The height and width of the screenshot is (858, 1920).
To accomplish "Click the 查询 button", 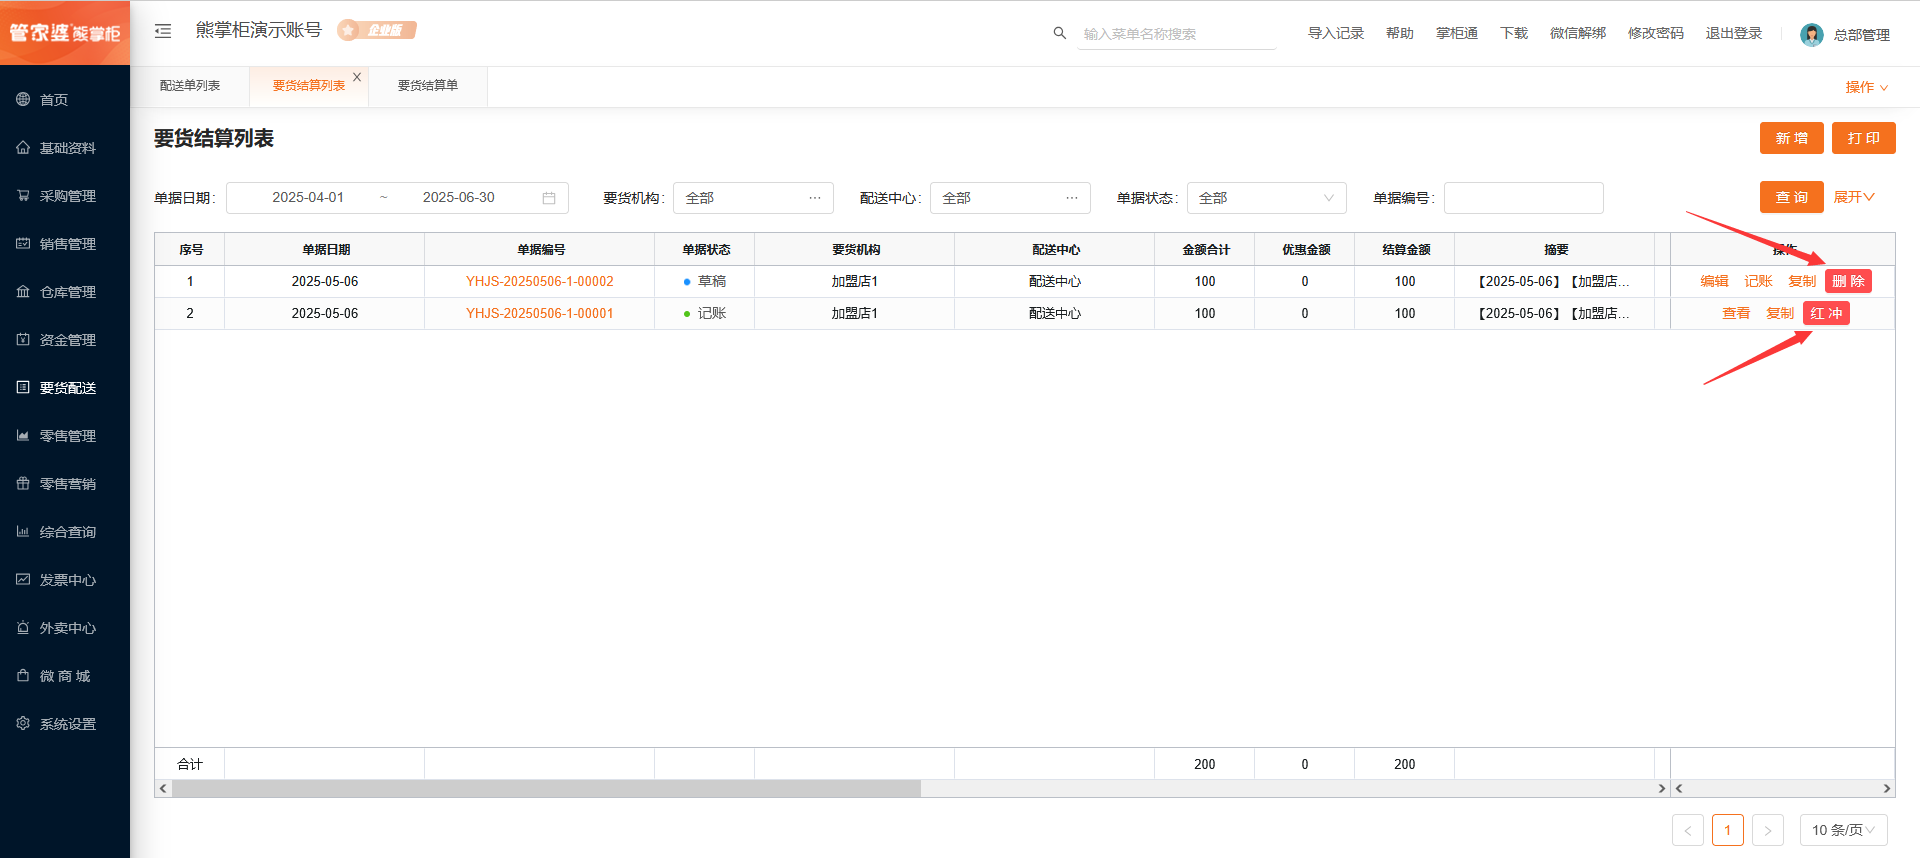I will pos(1791,198).
